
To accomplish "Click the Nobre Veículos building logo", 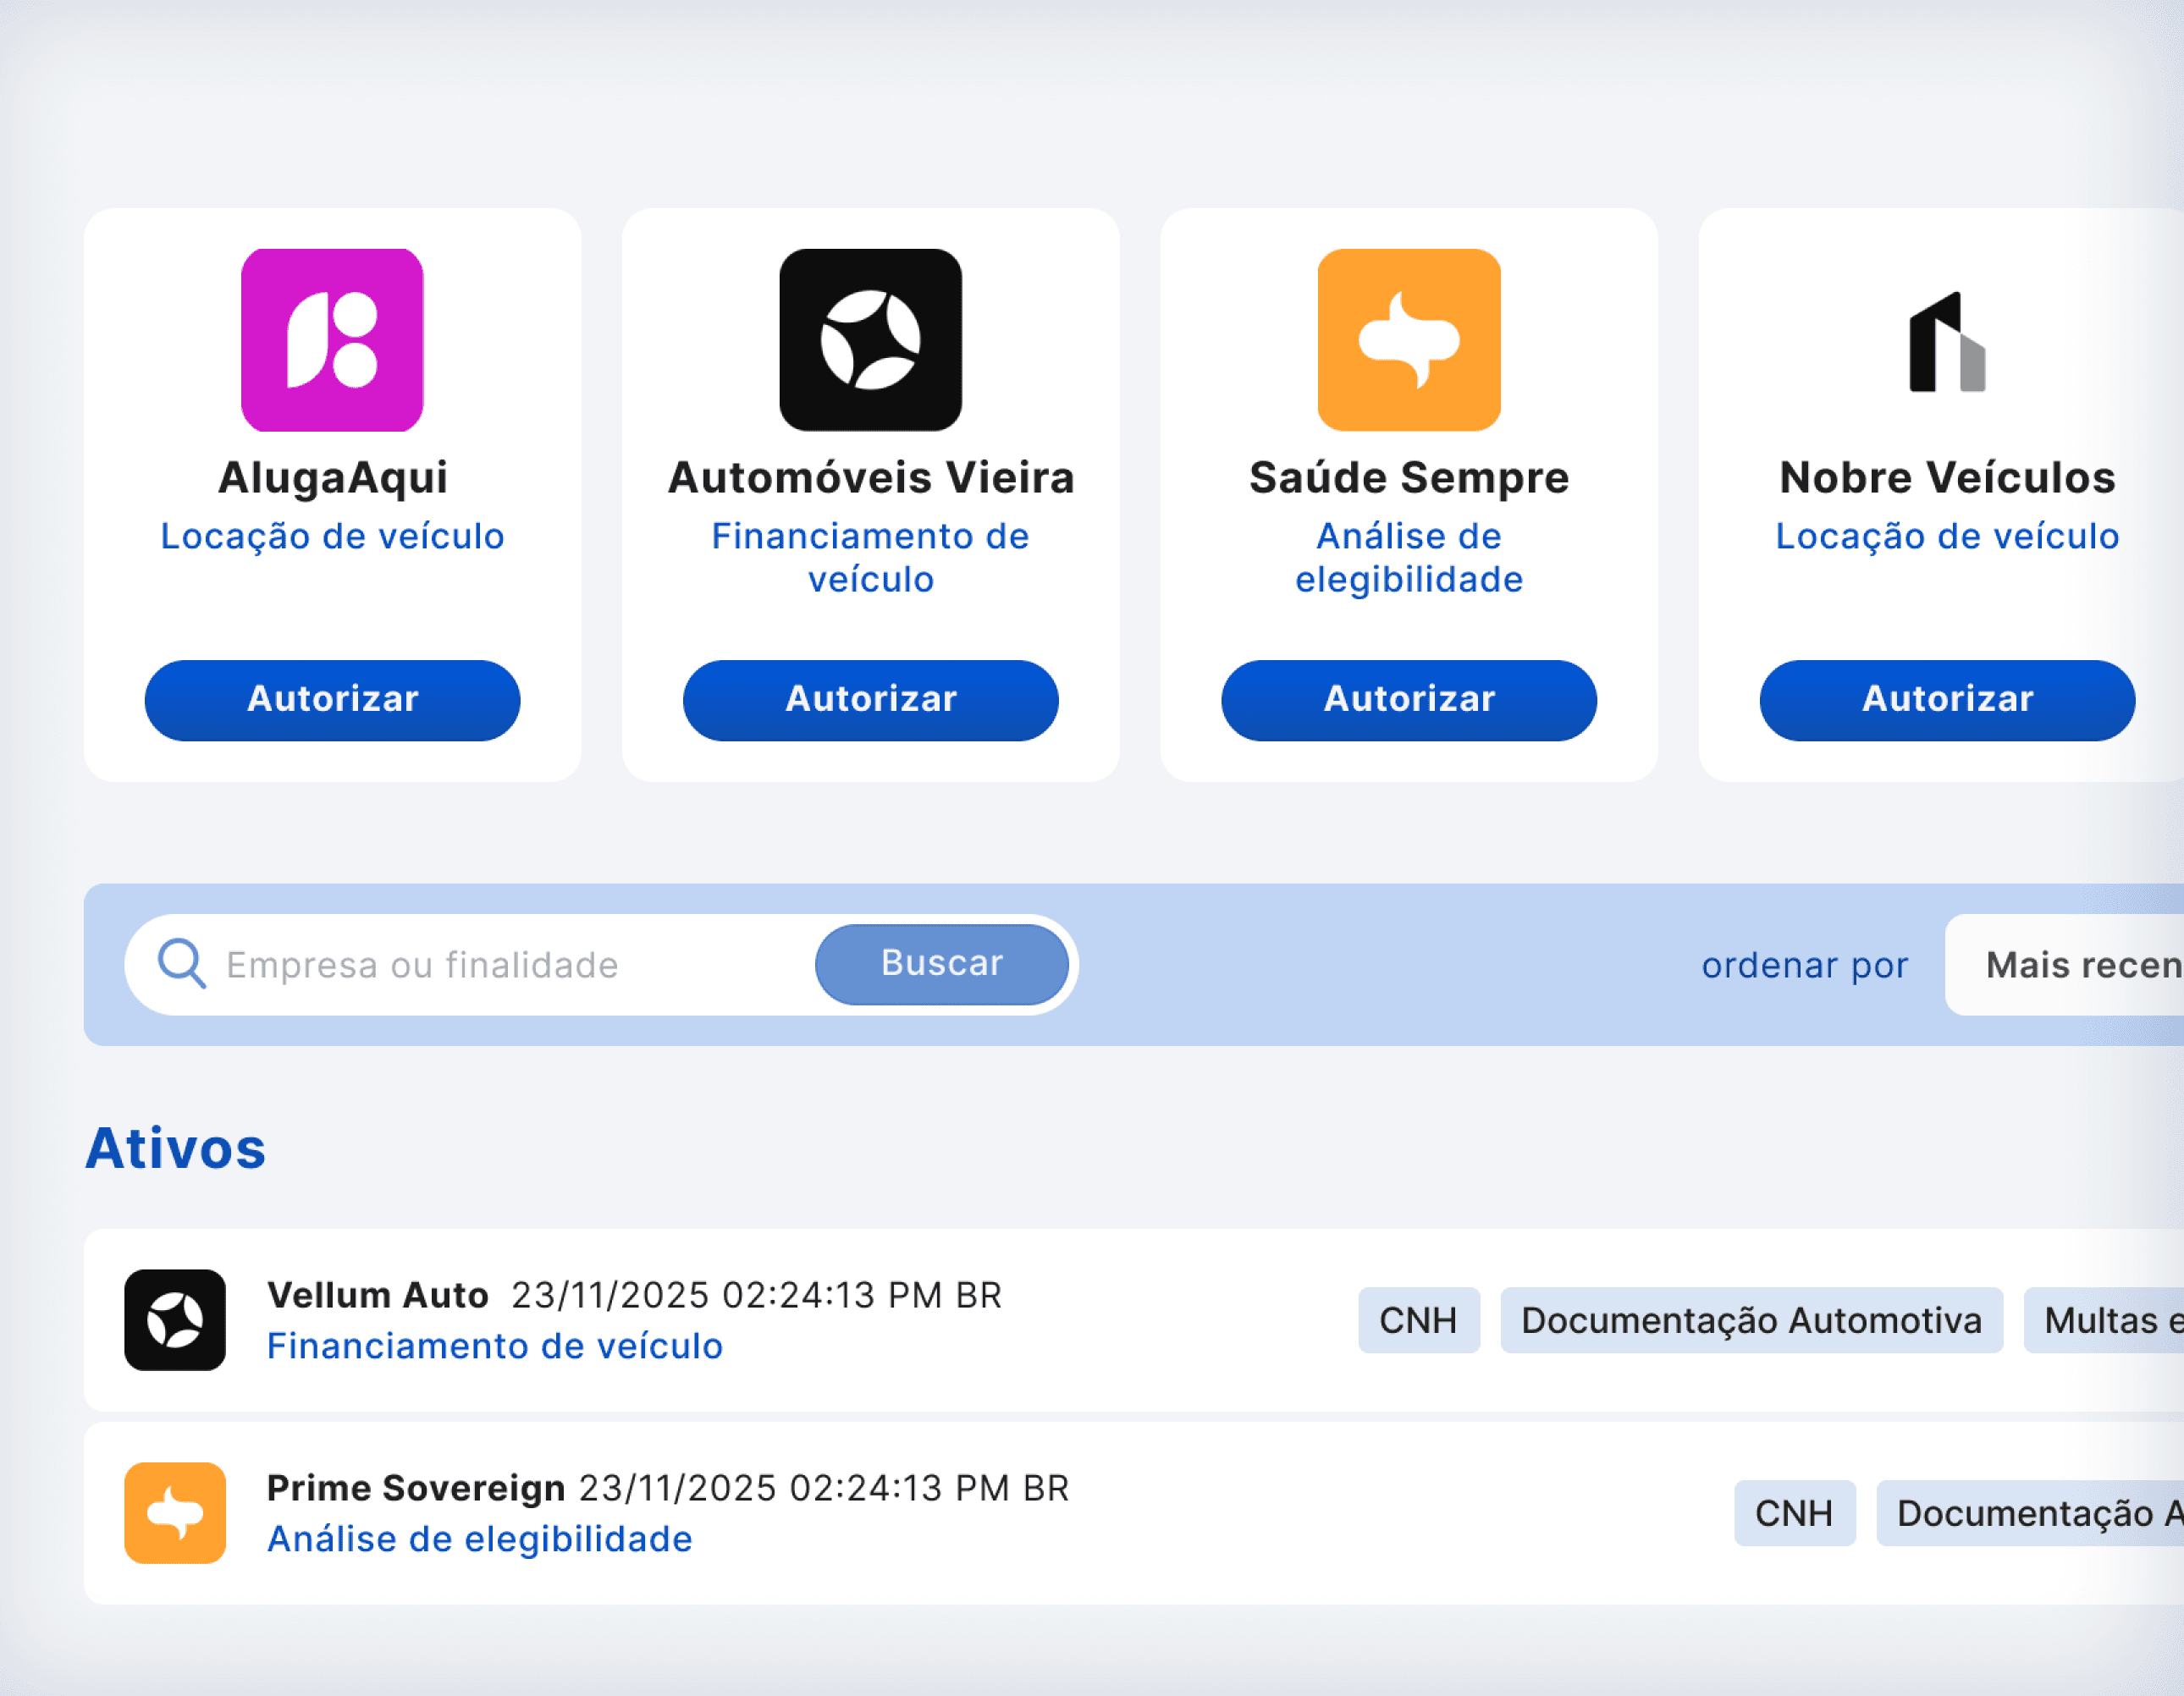I will pos(1946,342).
